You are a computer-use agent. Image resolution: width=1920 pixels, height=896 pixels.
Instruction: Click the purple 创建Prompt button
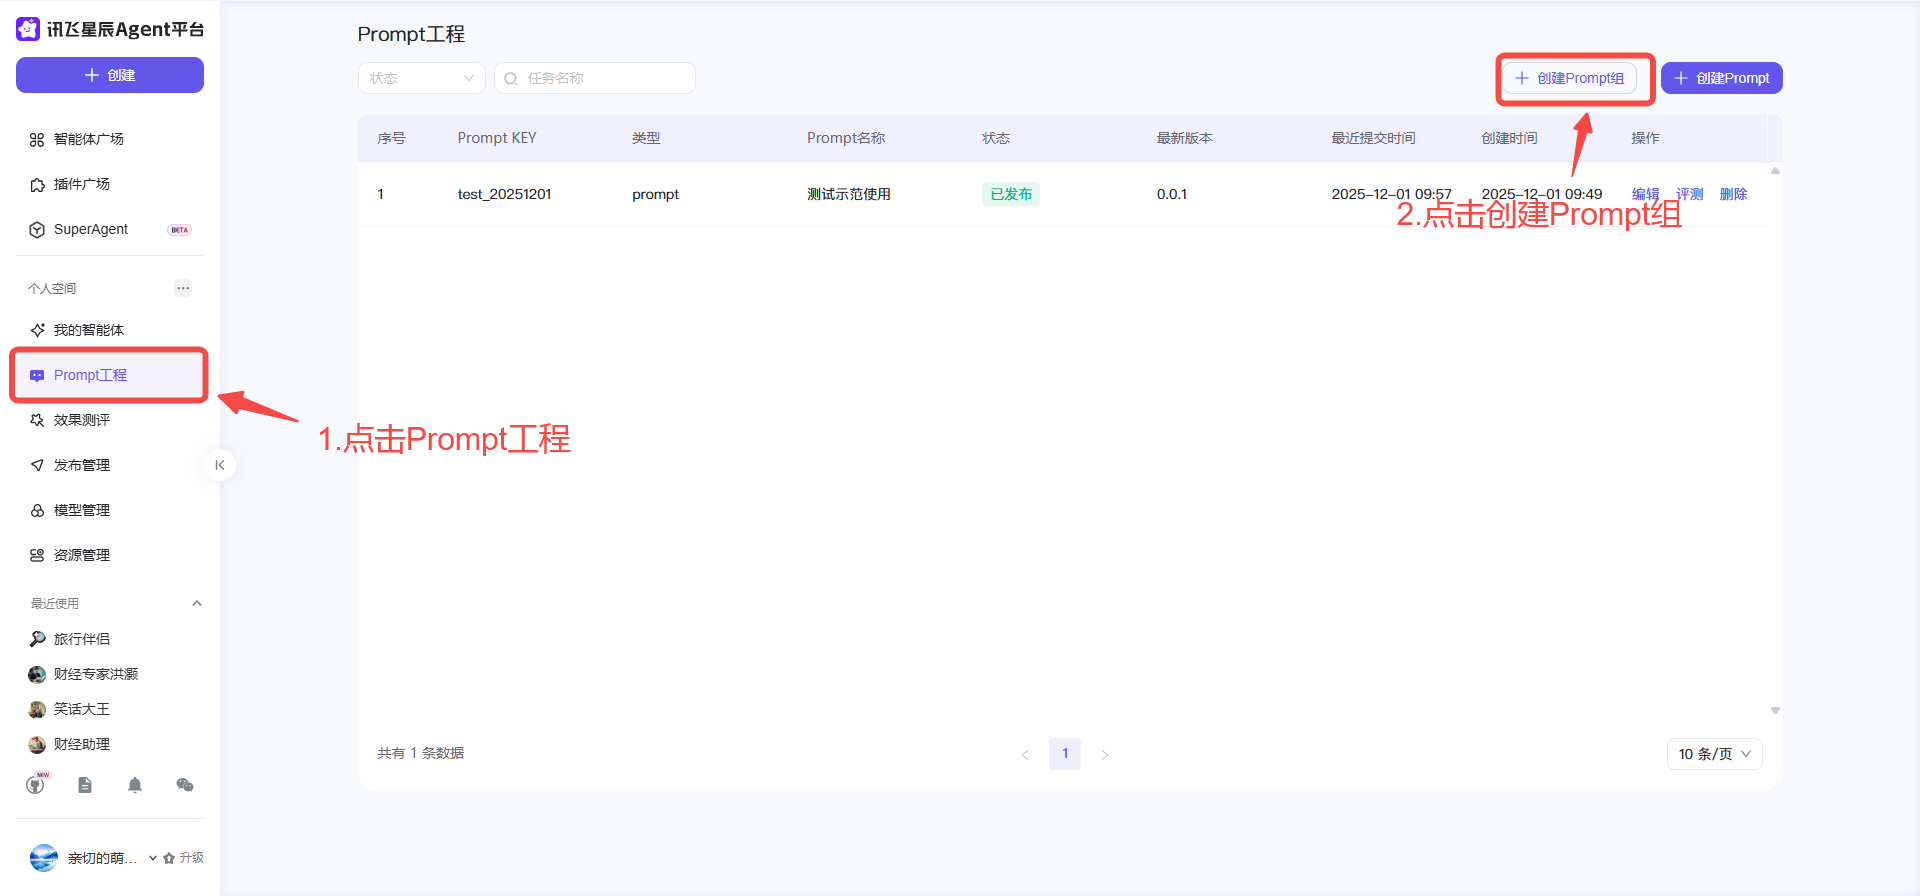(x=1721, y=78)
